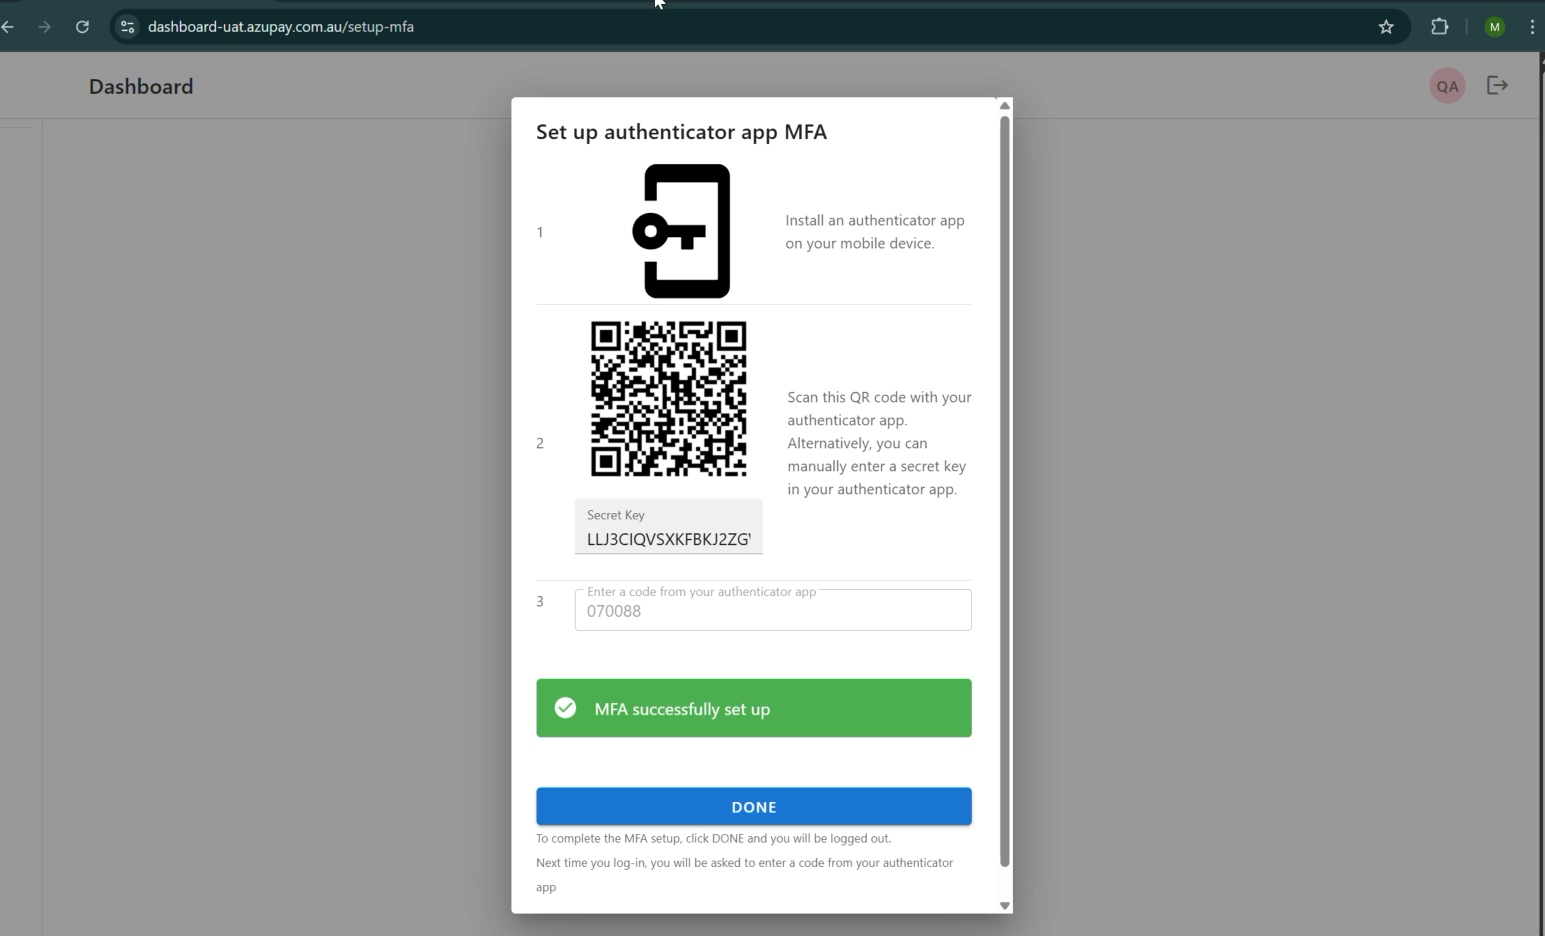Open site information icon in address bar
Viewport: 1545px width, 936px height.
[127, 27]
